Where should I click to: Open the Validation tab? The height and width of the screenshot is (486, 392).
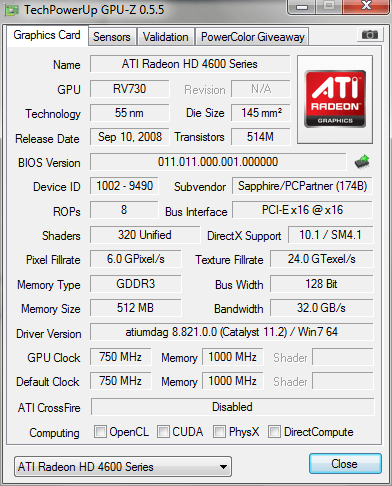tap(166, 37)
